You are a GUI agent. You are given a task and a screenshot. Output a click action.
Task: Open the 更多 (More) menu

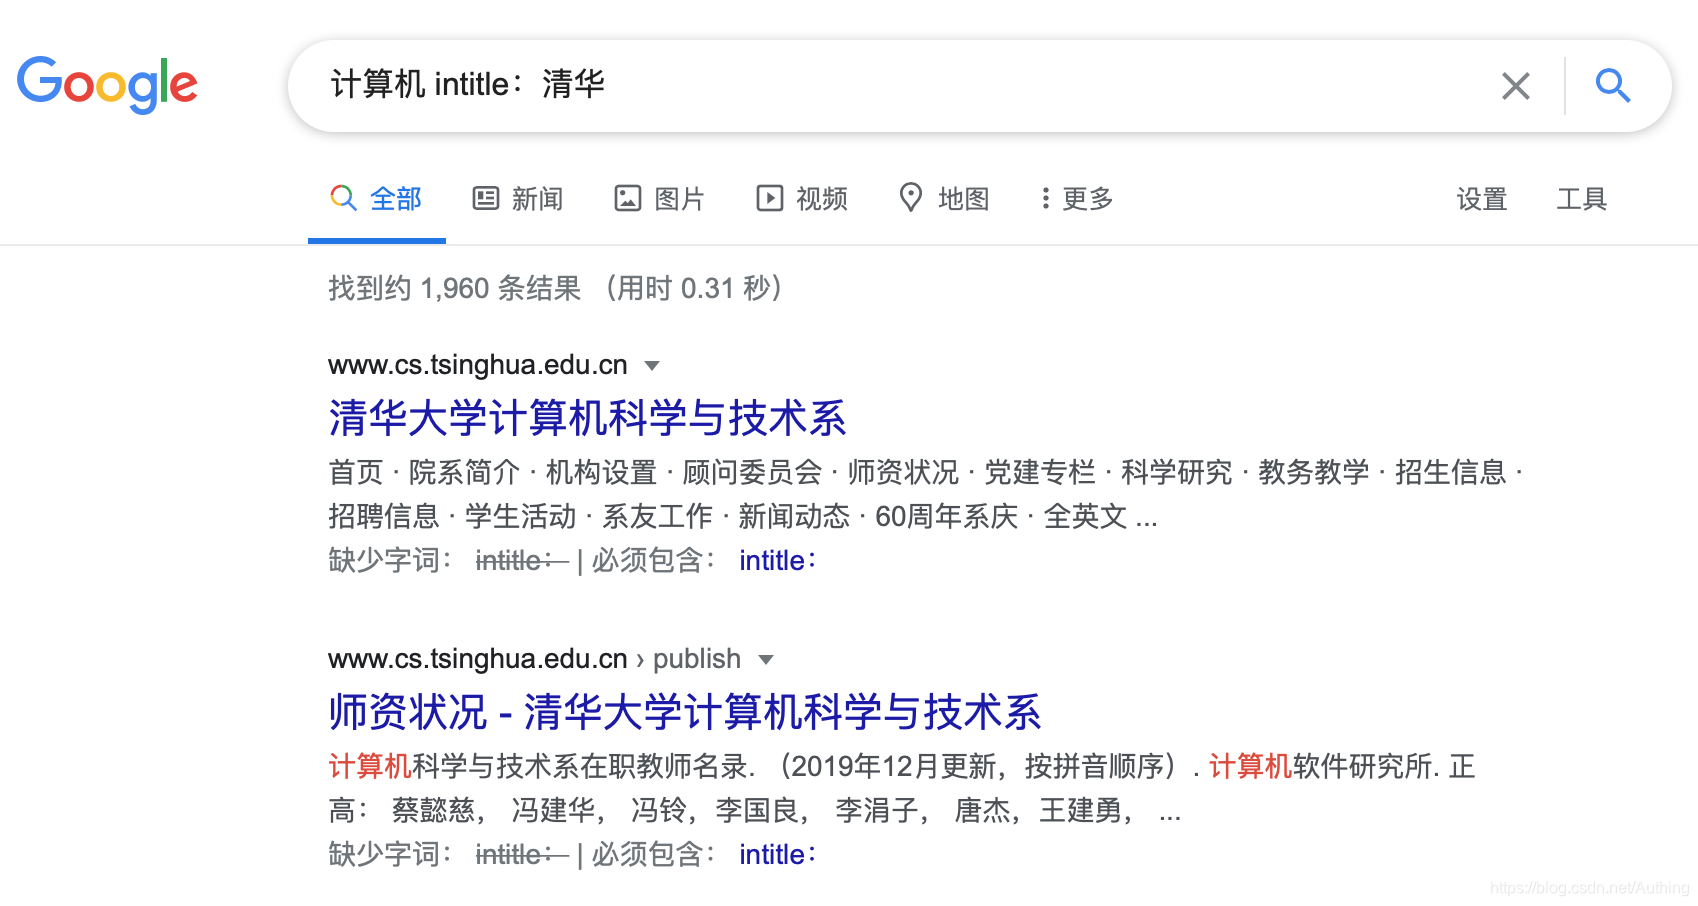[x=1077, y=199]
